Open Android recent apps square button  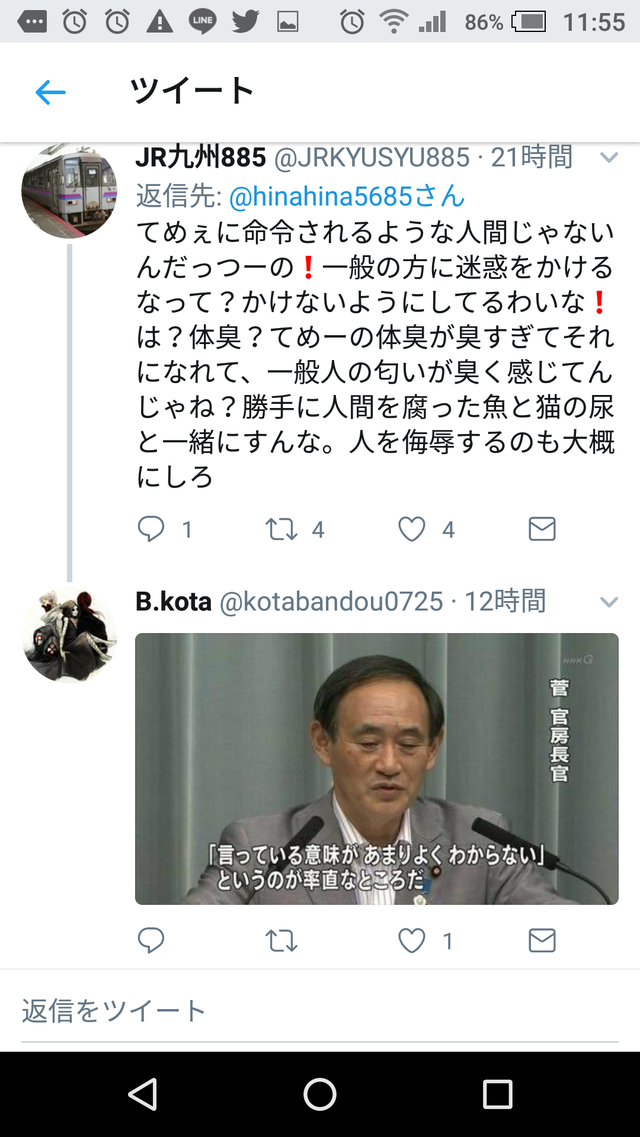[x=497, y=1094]
